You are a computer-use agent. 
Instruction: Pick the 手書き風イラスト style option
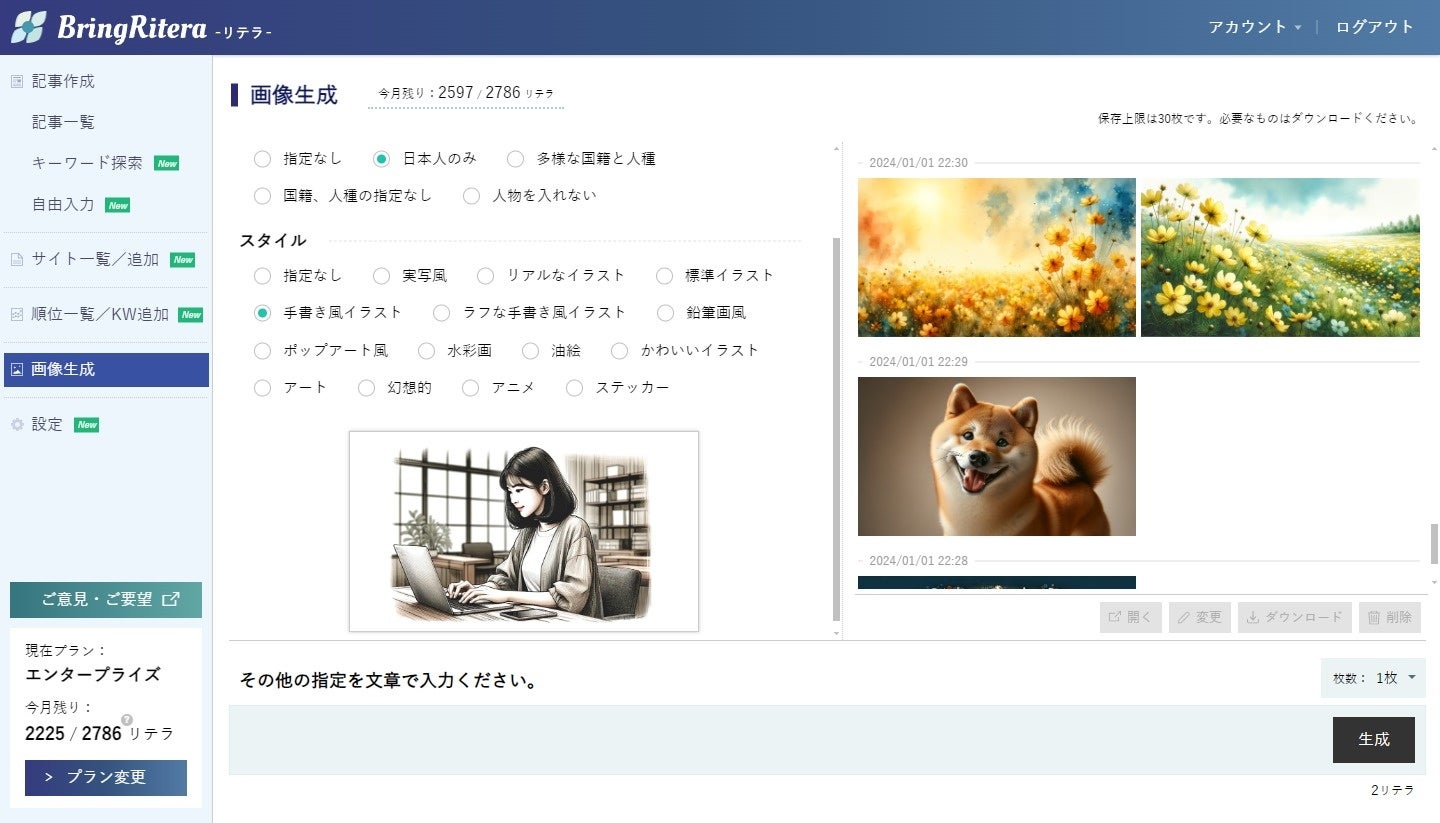coord(262,313)
